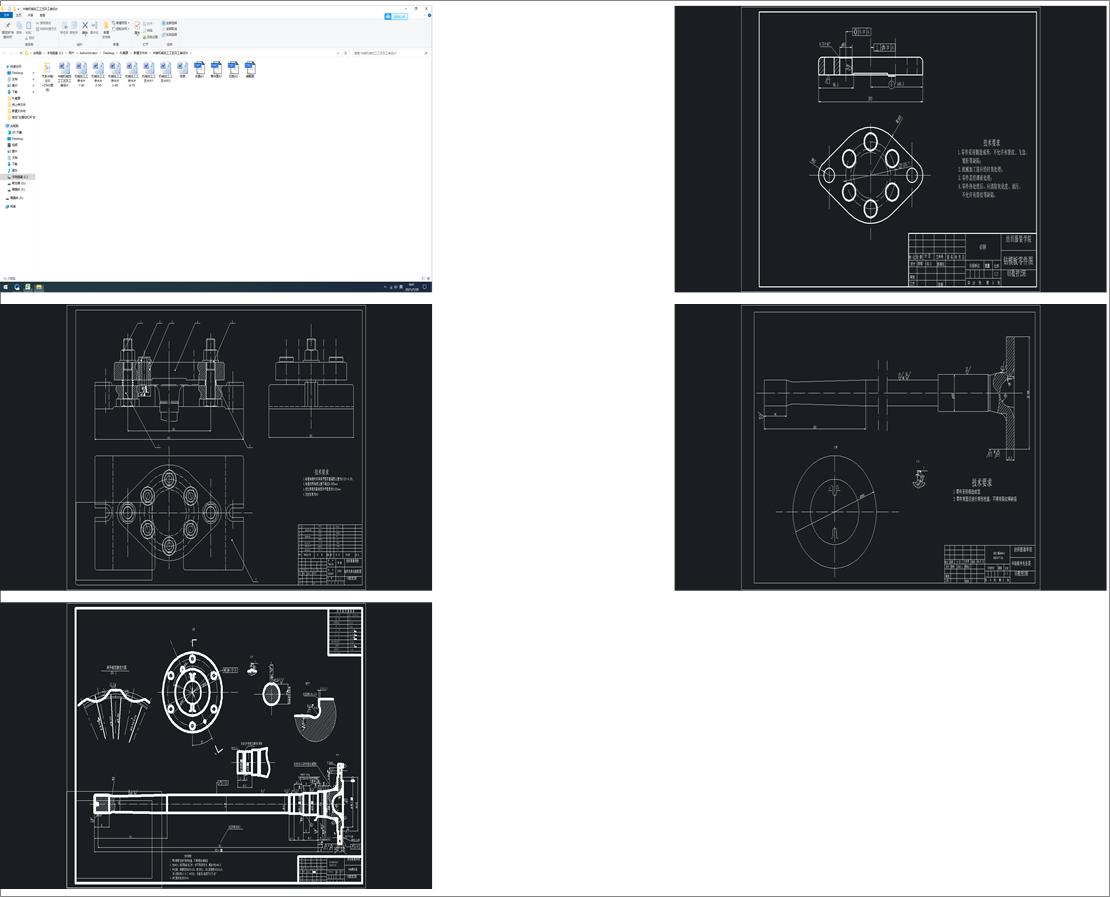The height and width of the screenshot is (897, 1110).
Task: Click the Explorer search box
Action: pyautogui.click(x=391, y=53)
